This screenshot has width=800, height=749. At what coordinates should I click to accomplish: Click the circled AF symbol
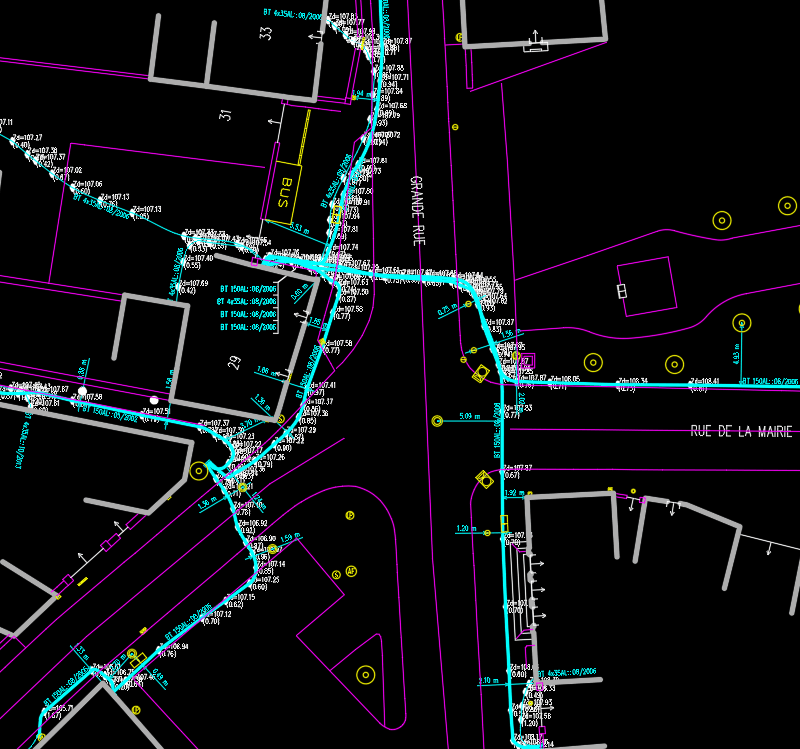click(x=351, y=571)
